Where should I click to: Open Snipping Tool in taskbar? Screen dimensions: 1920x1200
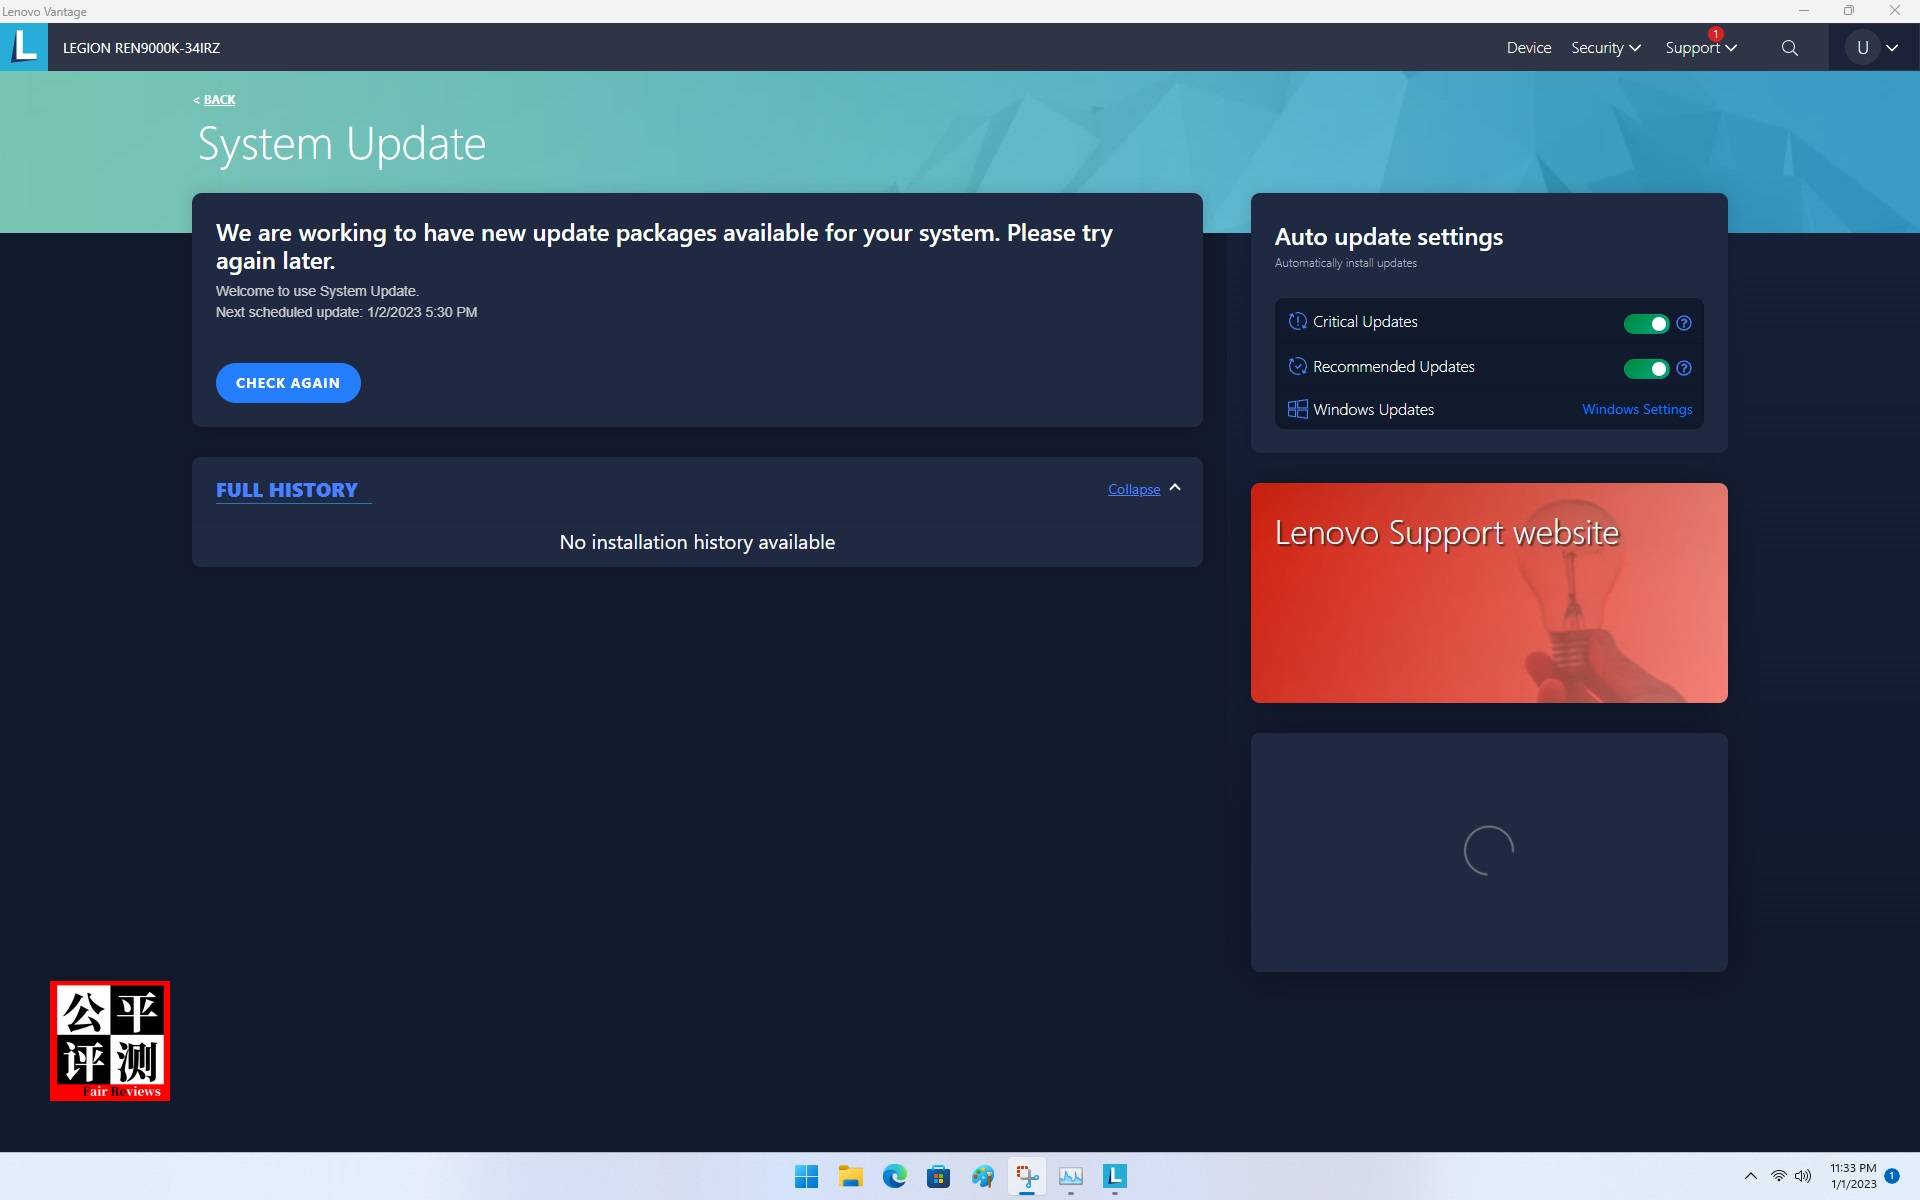[x=1026, y=1176]
